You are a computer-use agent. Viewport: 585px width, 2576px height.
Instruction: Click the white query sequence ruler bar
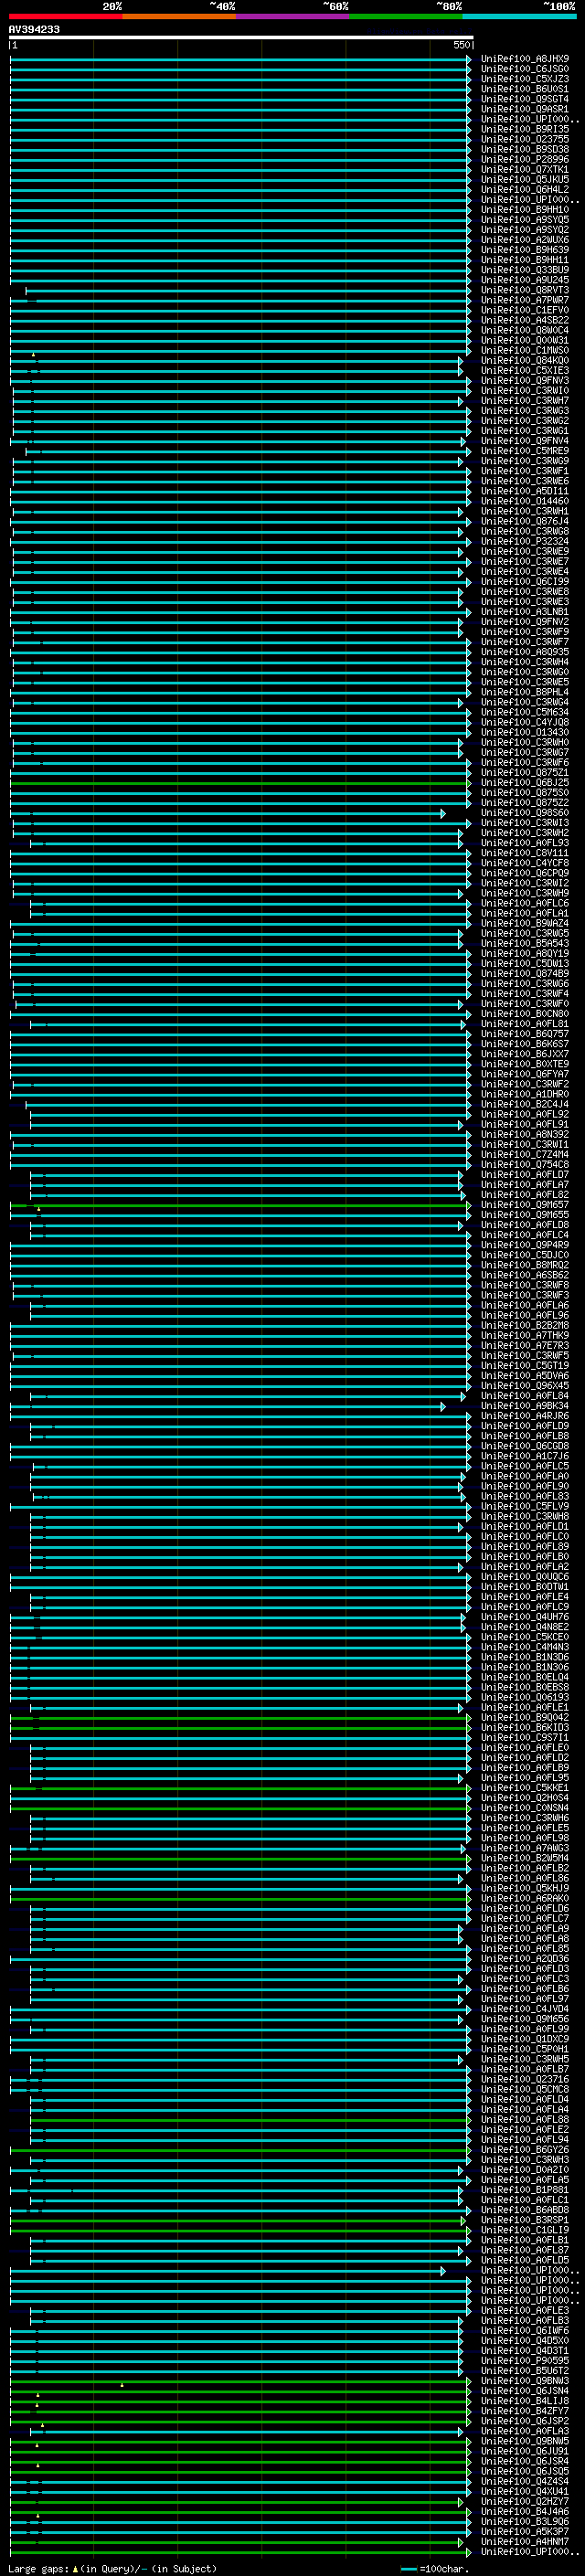click(241, 37)
